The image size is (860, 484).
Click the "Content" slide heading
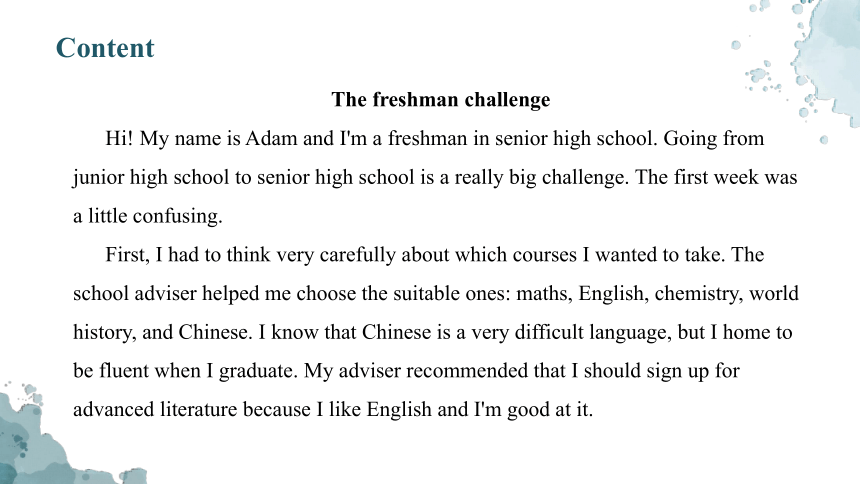coord(105,48)
